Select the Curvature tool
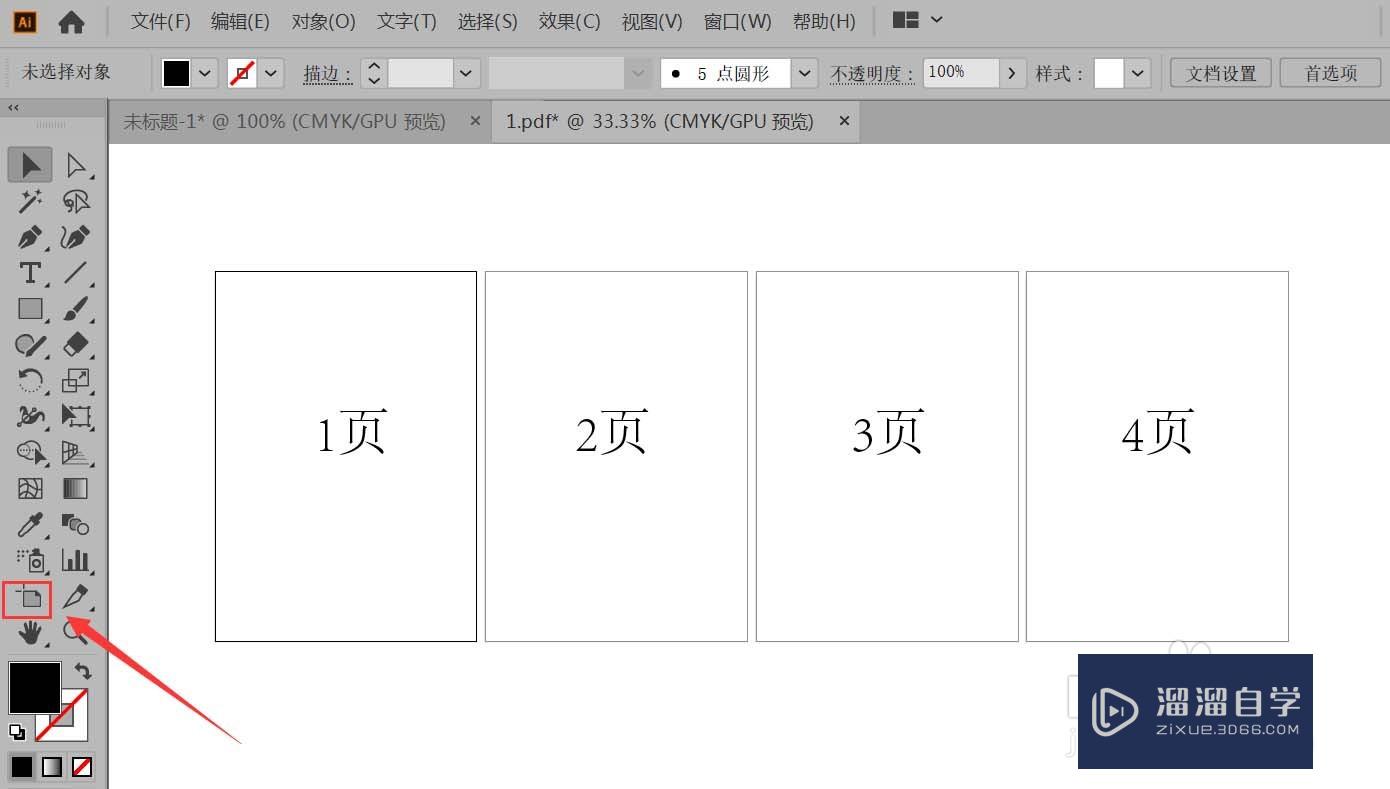The width and height of the screenshot is (1390, 789). point(76,237)
